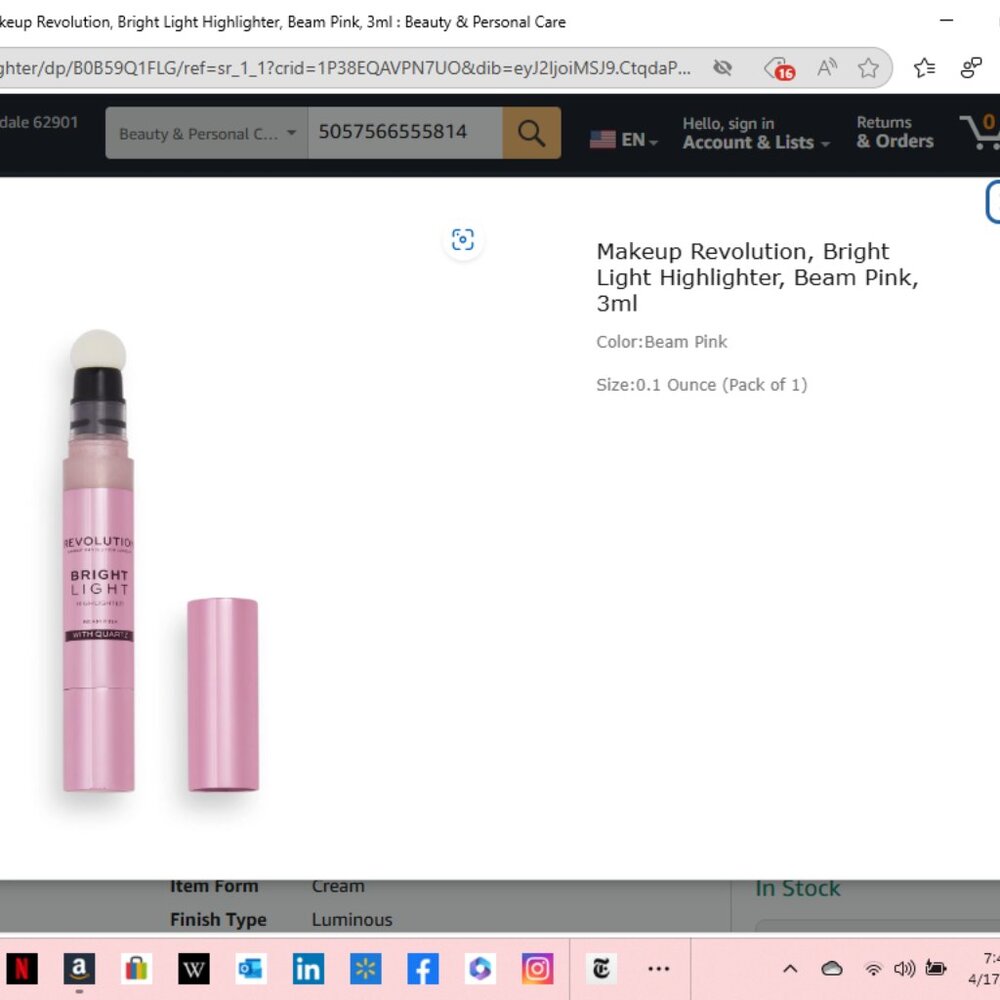1000x1000 pixels.
Task: Click the pink highlighter cap image
Action: pos(223,695)
